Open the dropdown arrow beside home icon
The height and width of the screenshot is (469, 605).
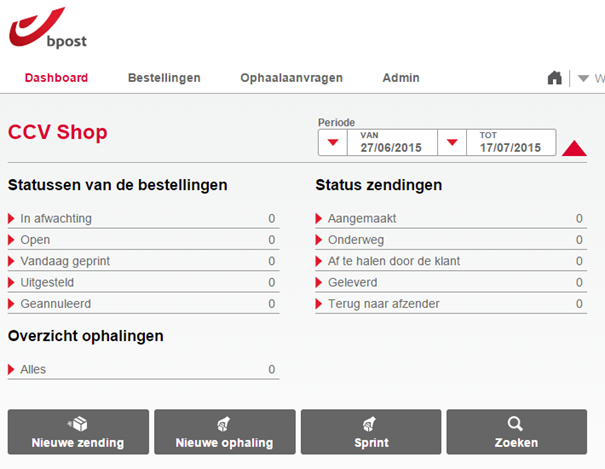(x=584, y=78)
